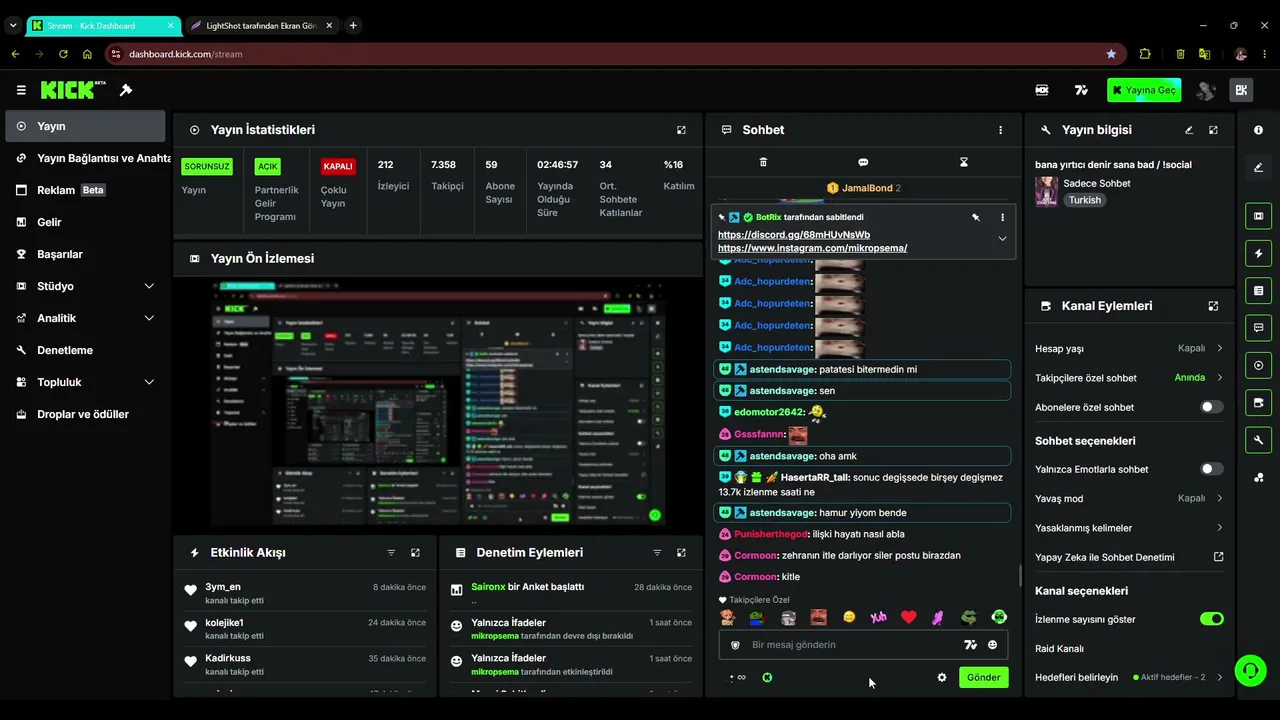This screenshot has height=720, width=1280.
Task: Toggle Abonelere özel sohbet switch
Action: point(1211,407)
